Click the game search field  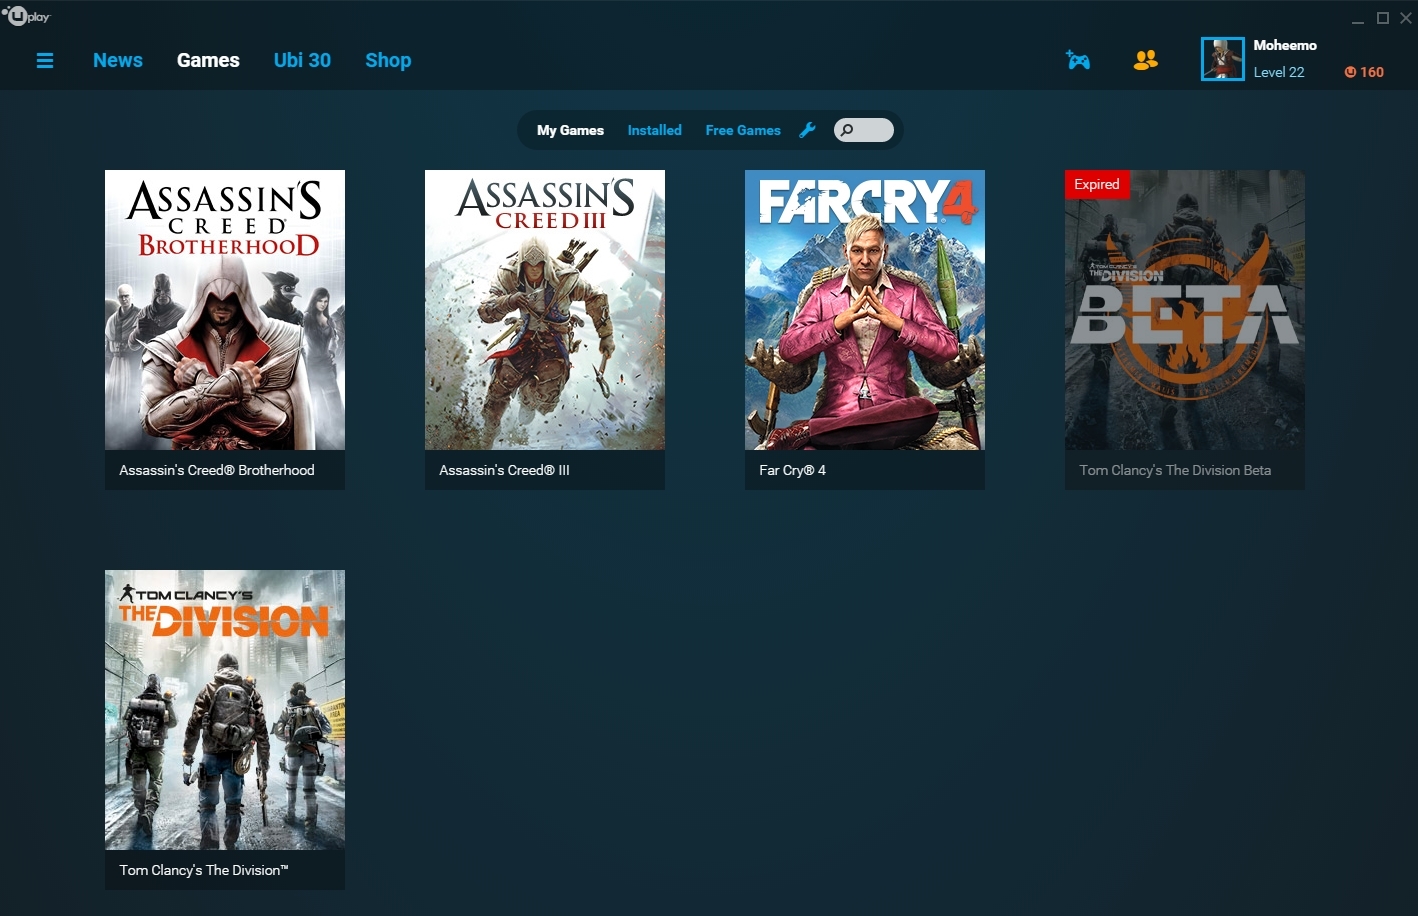[x=864, y=130]
